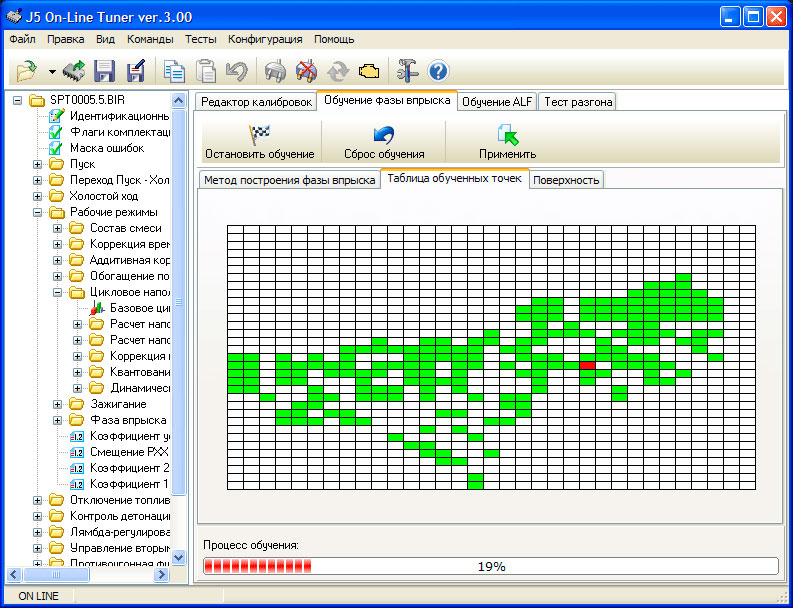Click the save floppy disk icon
Image resolution: width=793 pixels, height=608 pixels.
pyautogui.click(x=104, y=71)
